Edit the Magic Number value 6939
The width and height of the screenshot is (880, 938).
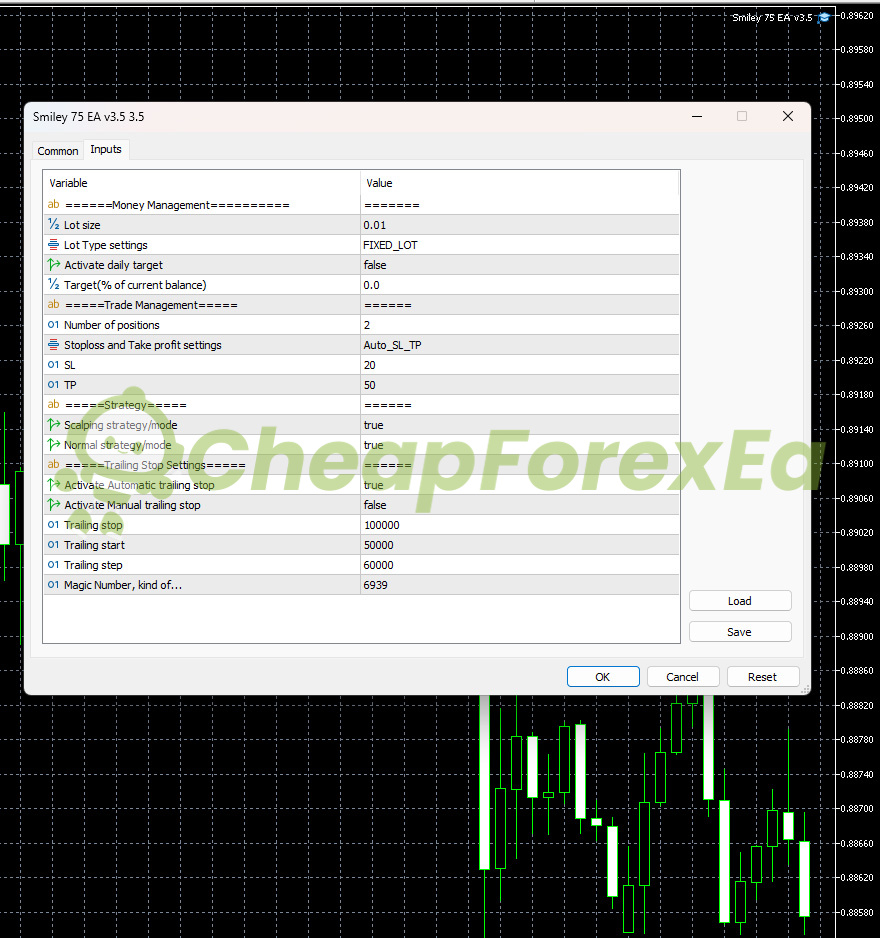(x=519, y=585)
